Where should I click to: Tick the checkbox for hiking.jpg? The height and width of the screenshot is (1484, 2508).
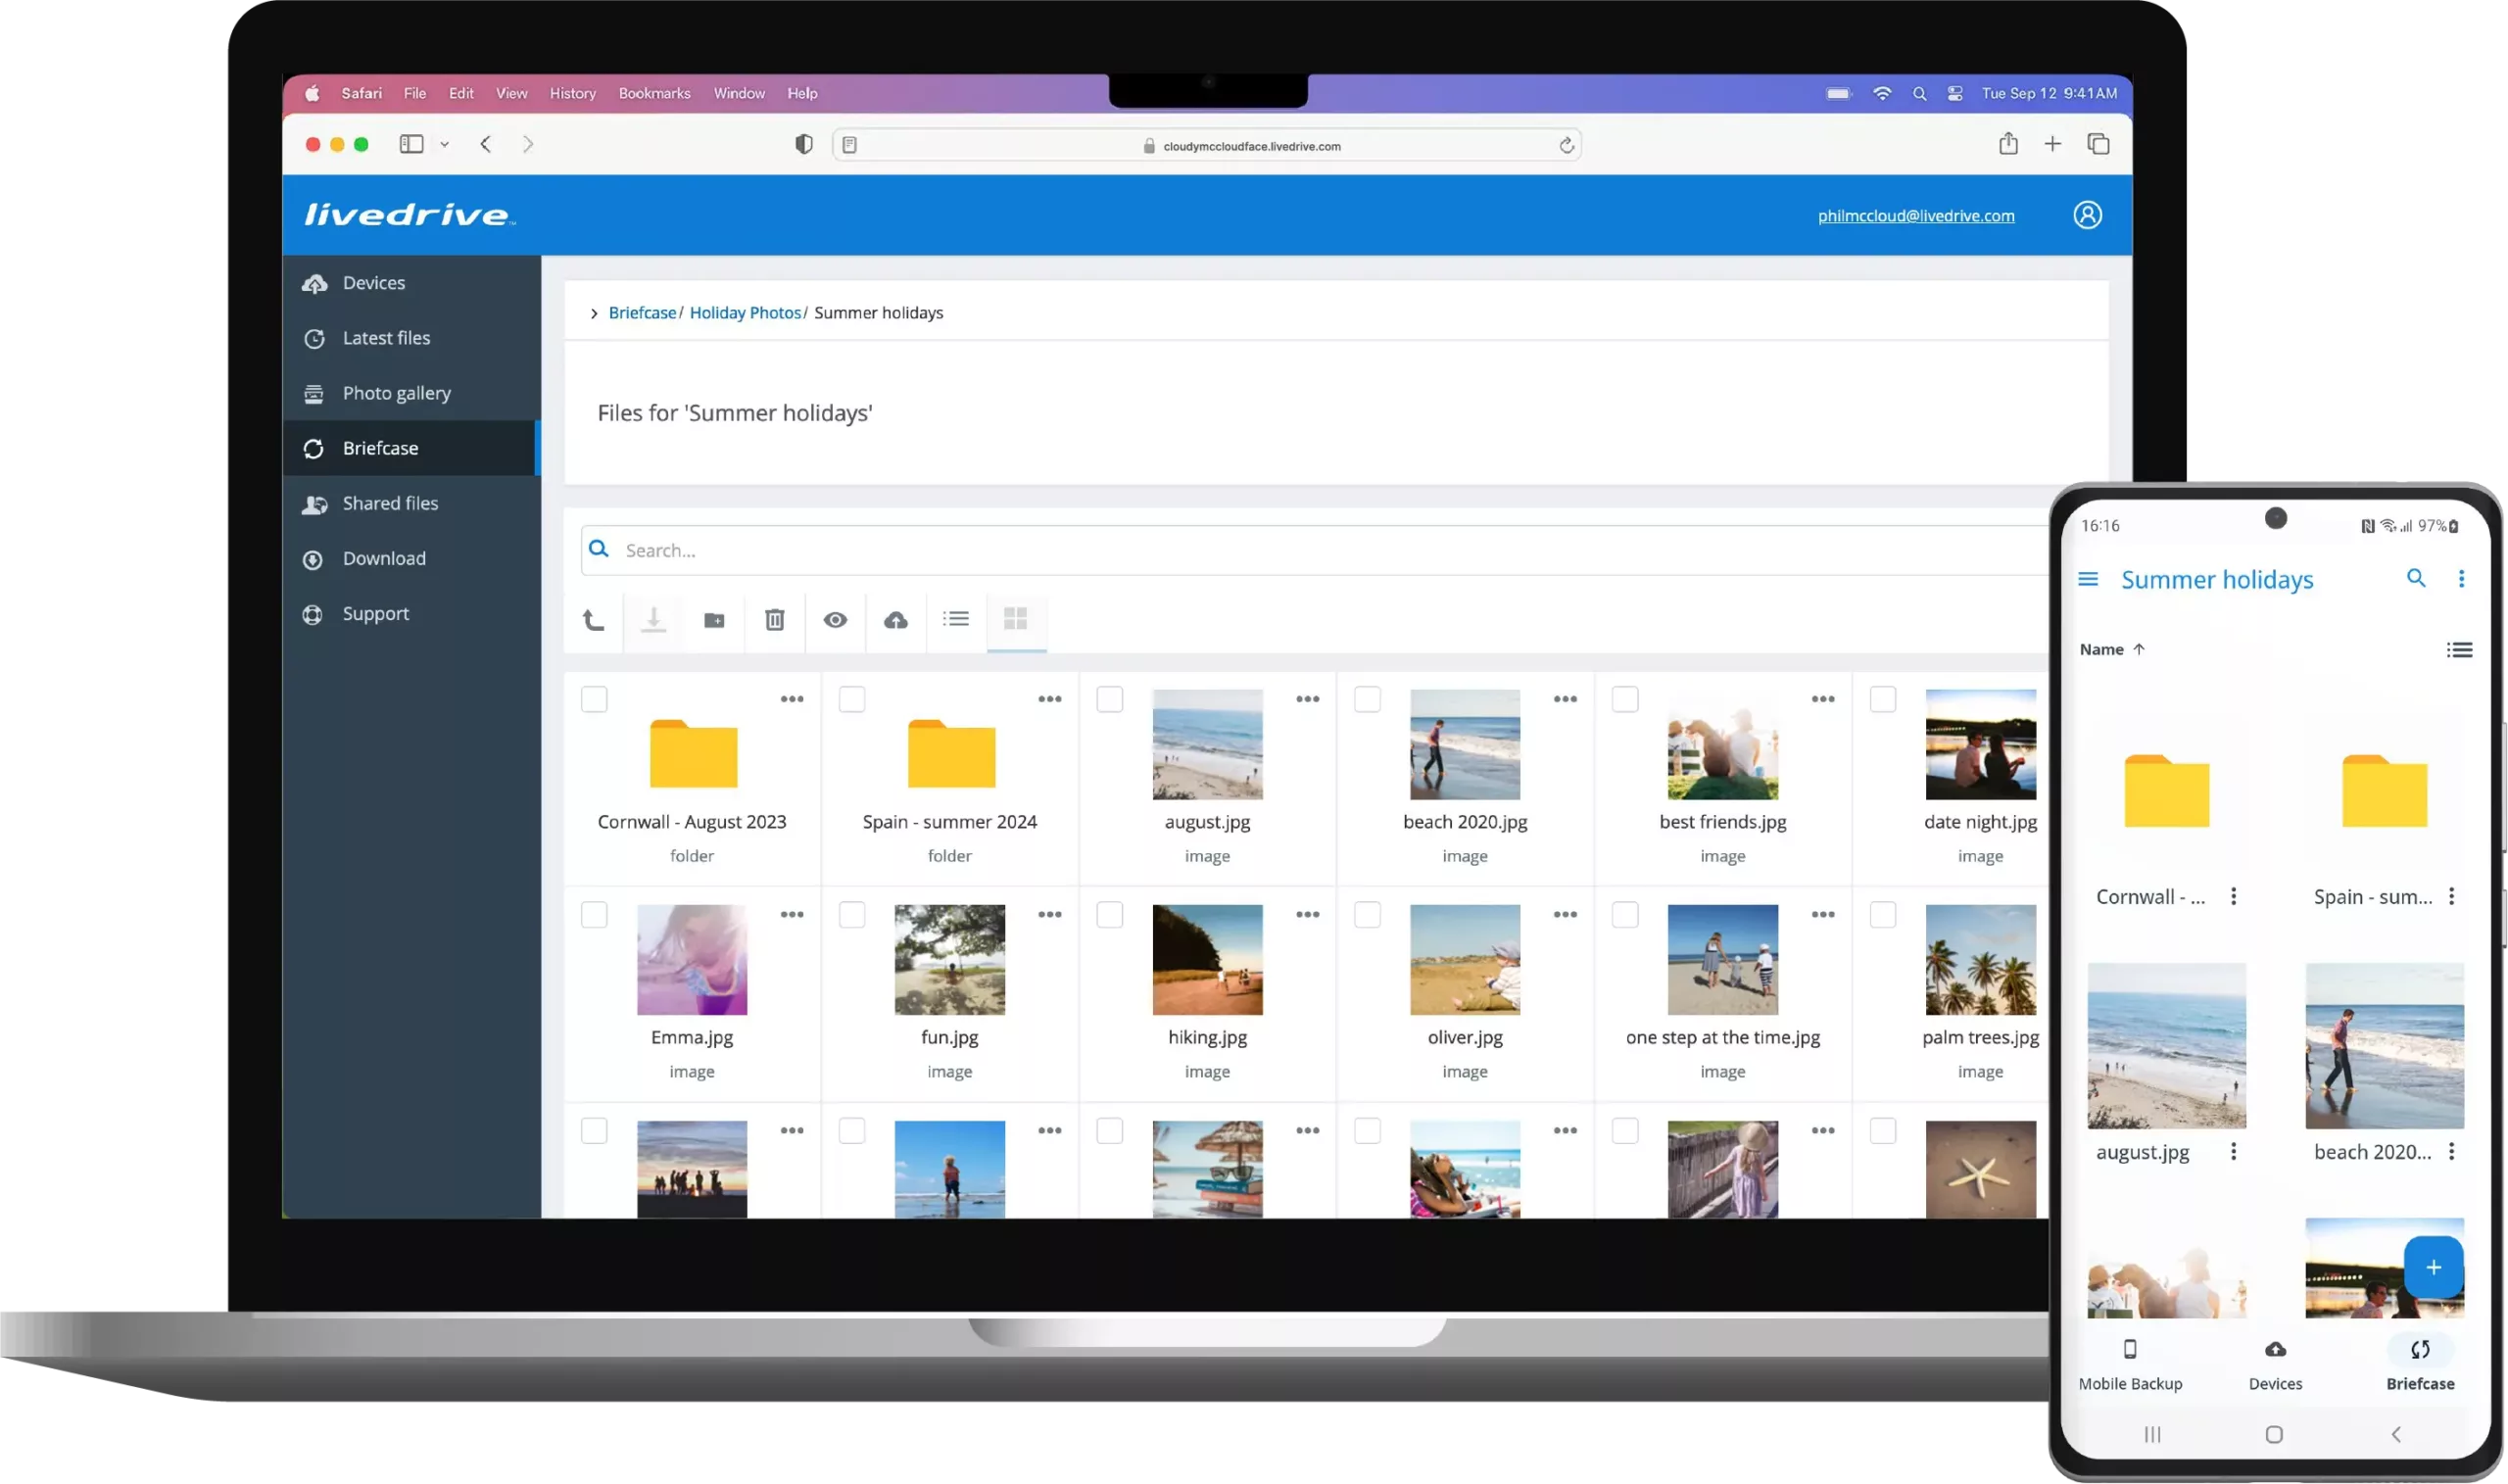(x=1109, y=914)
